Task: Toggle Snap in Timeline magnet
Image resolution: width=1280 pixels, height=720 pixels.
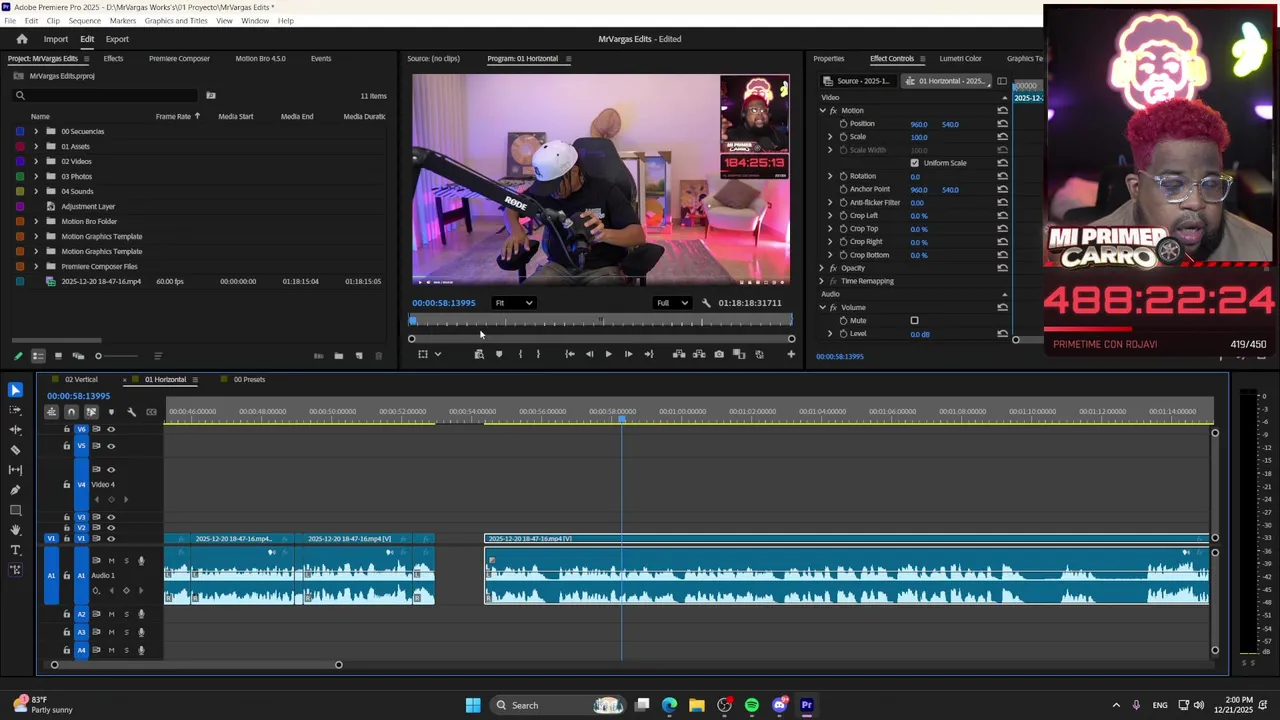Action: click(71, 412)
